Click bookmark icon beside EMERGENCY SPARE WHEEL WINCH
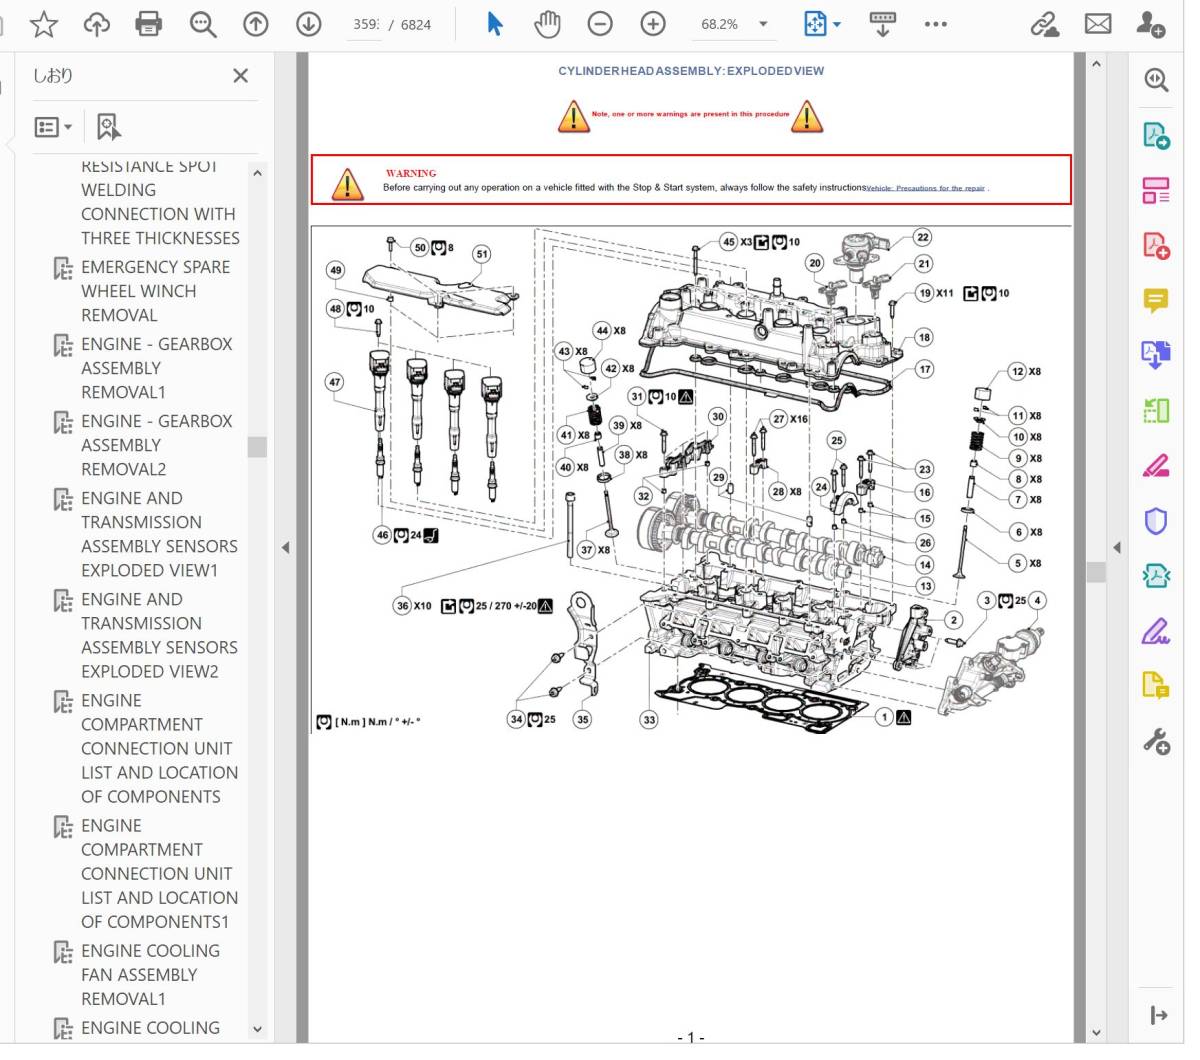 (x=63, y=268)
